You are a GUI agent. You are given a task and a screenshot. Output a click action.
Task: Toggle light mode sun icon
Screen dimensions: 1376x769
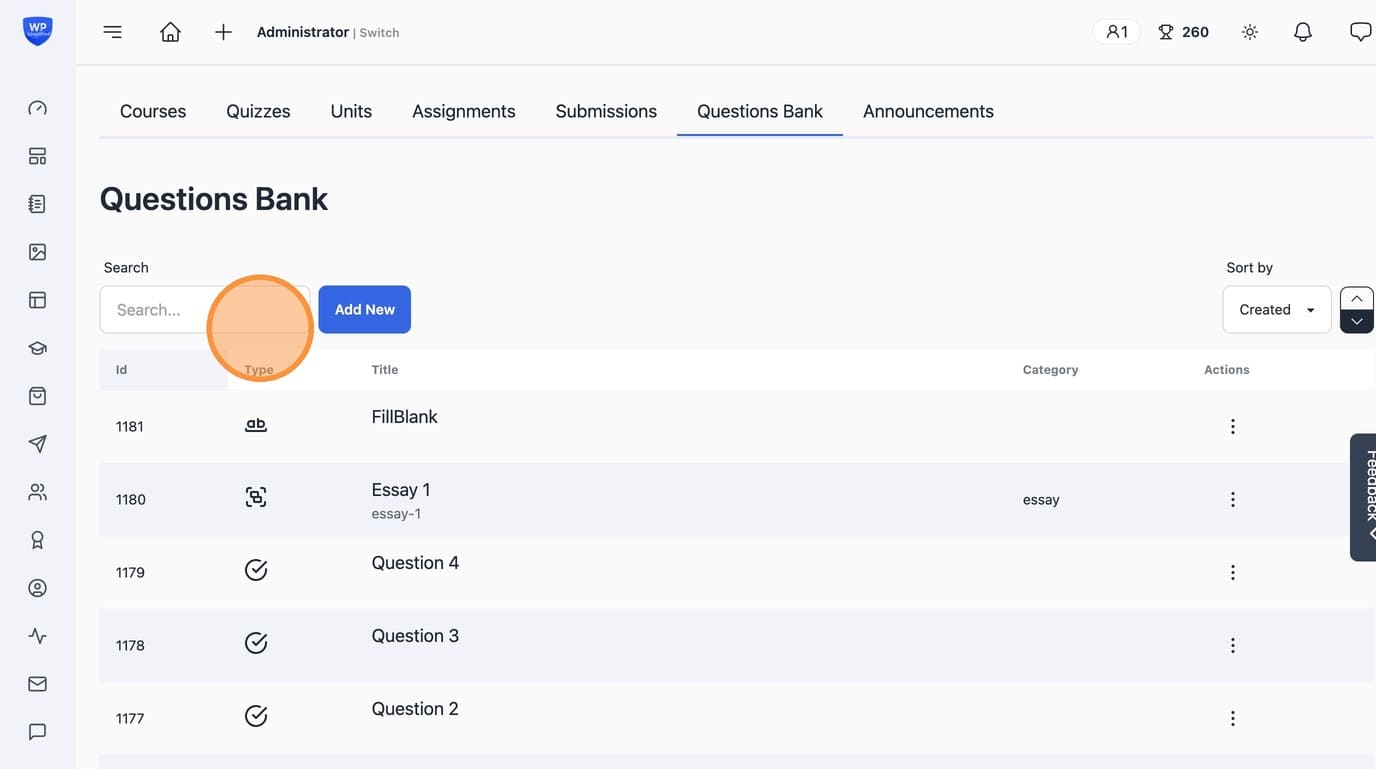point(1250,32)
